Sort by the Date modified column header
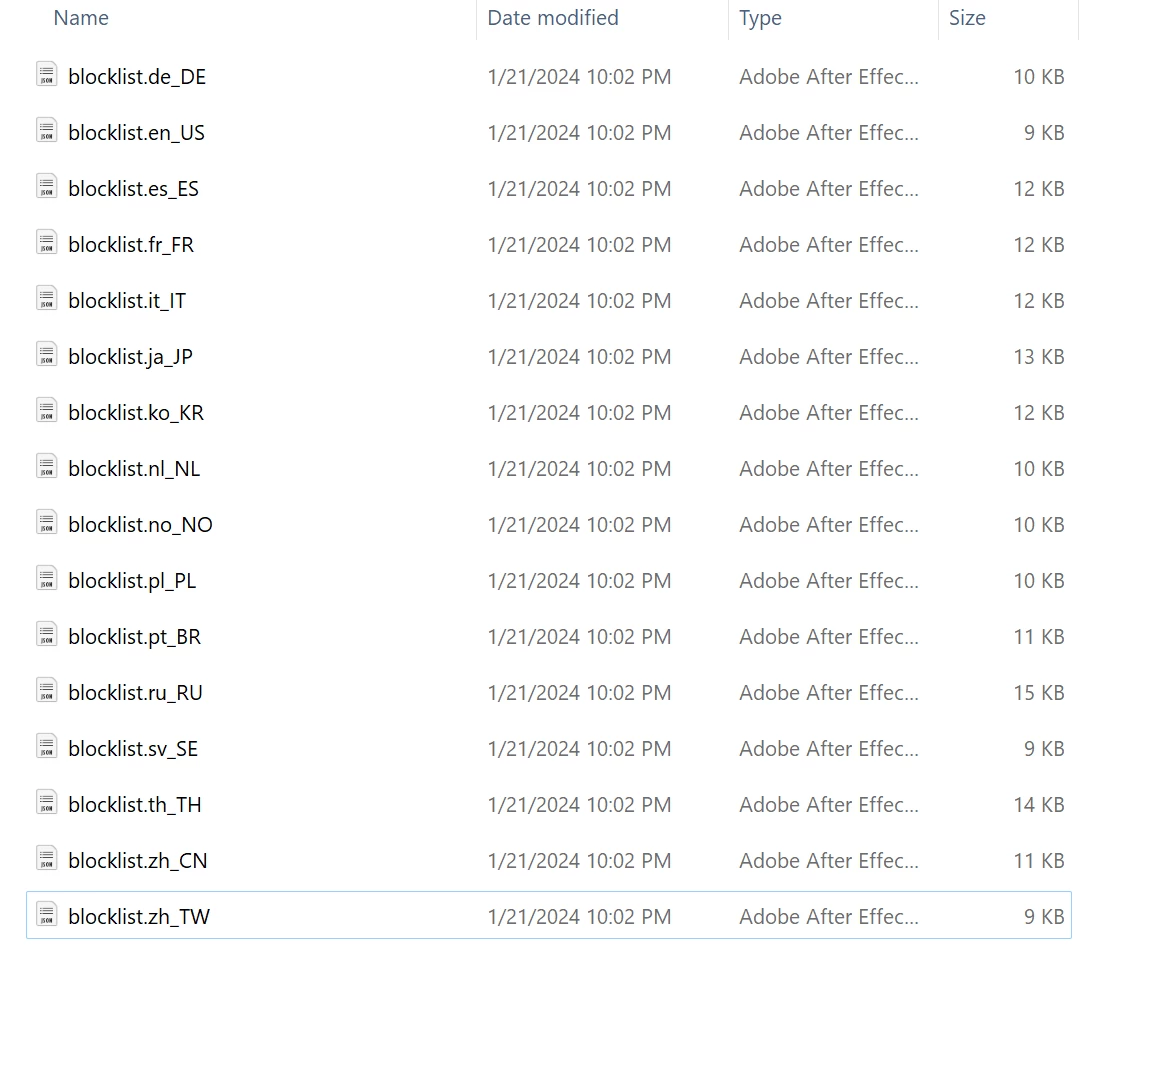Image resolution: width=1175 pixels, height=1082 pixels. coord(553,18)
